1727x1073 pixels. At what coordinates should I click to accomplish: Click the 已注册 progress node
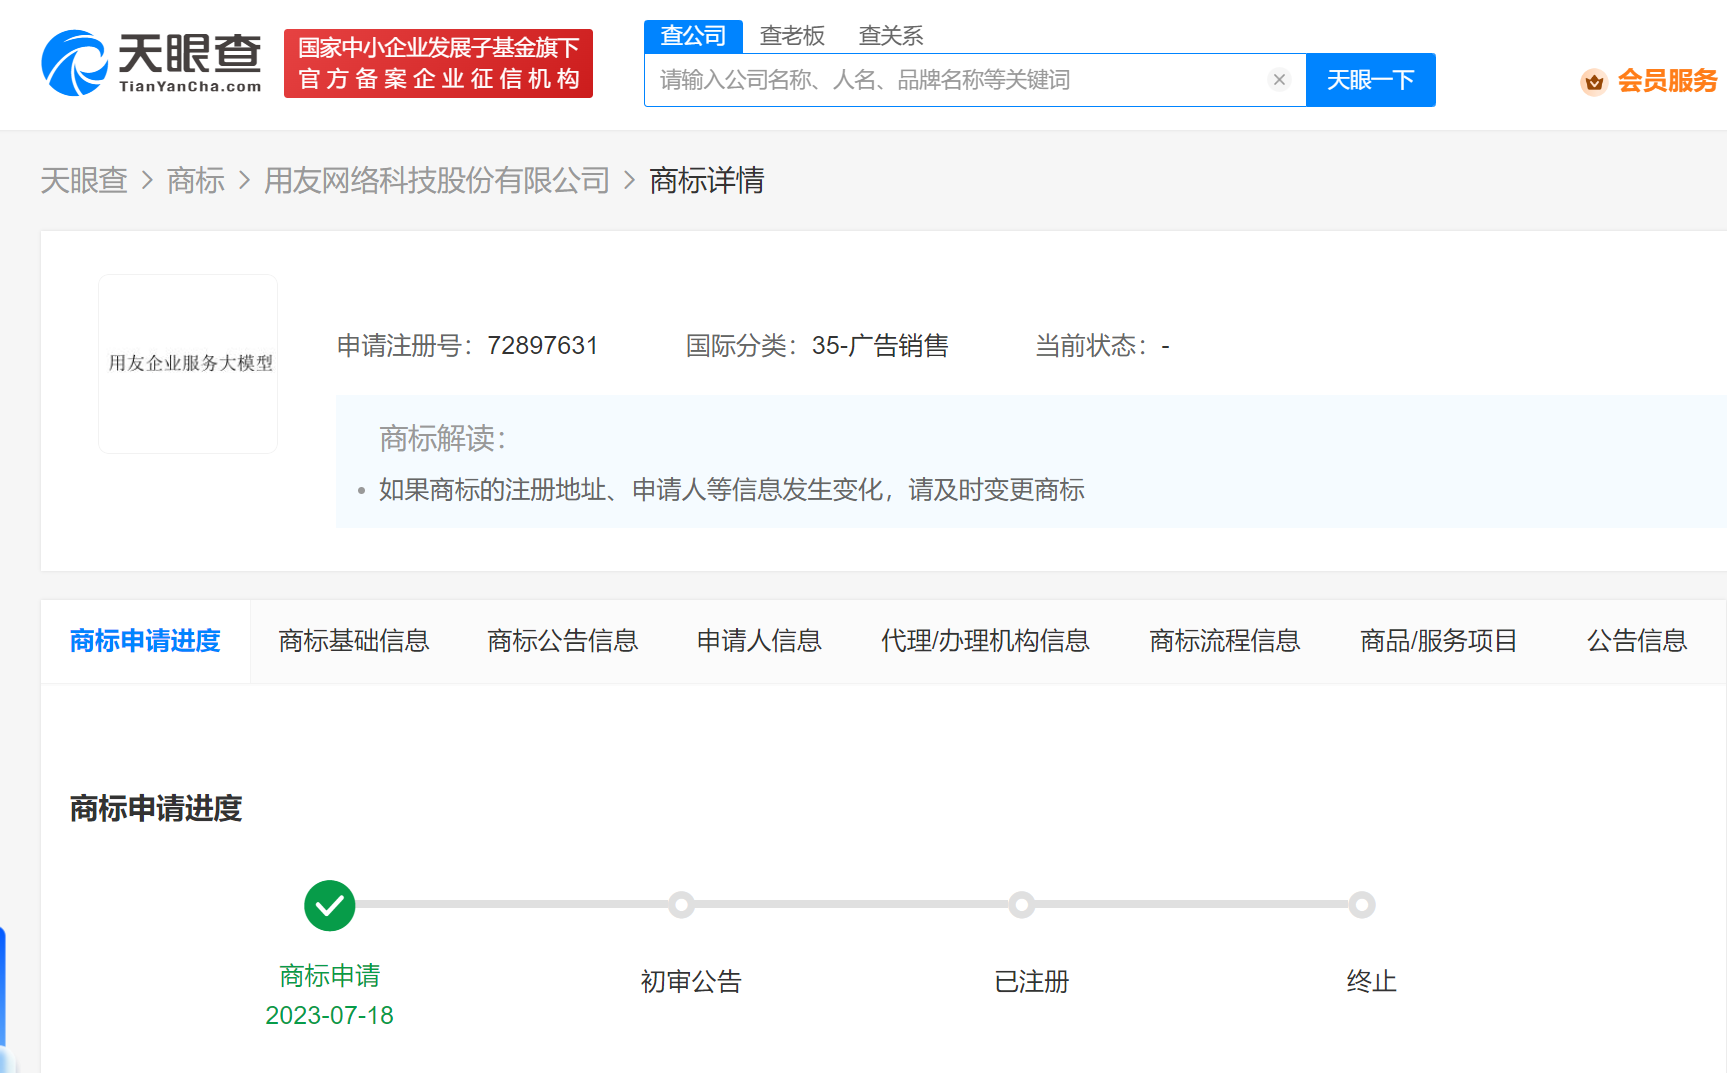click(x=1021, y=905)
